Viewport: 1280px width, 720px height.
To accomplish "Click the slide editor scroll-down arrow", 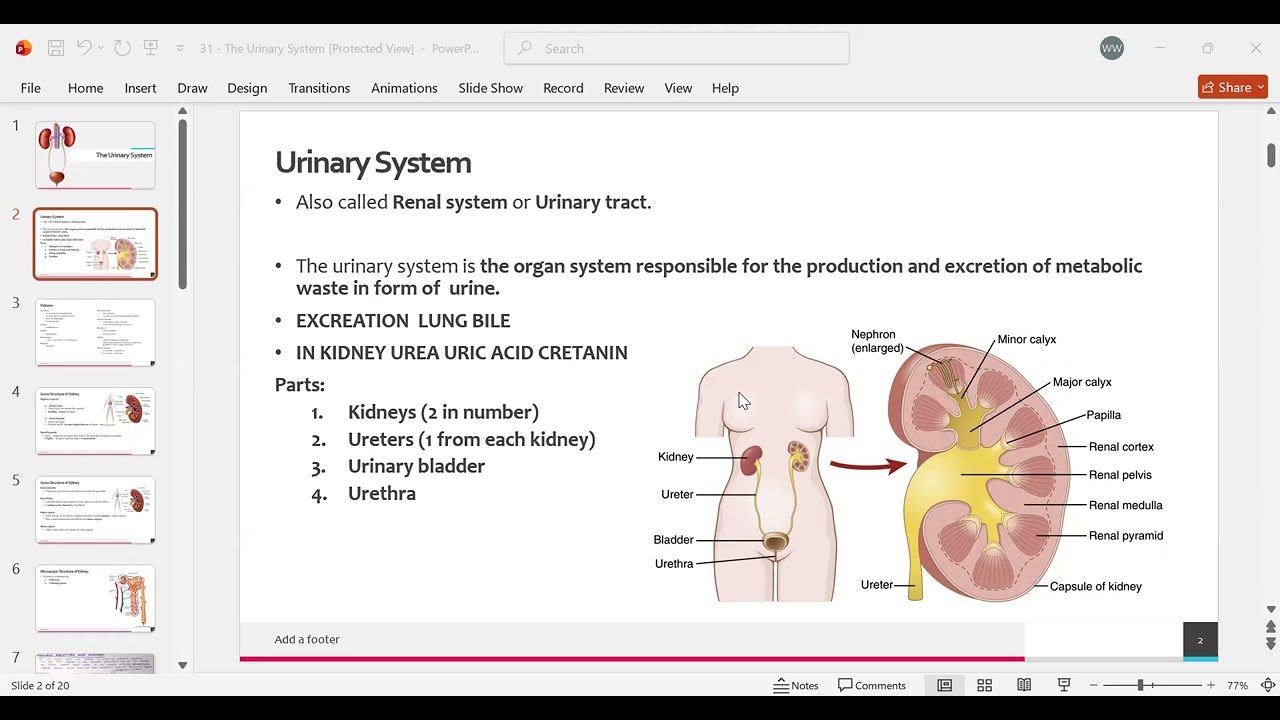I will click(1271, 609).
